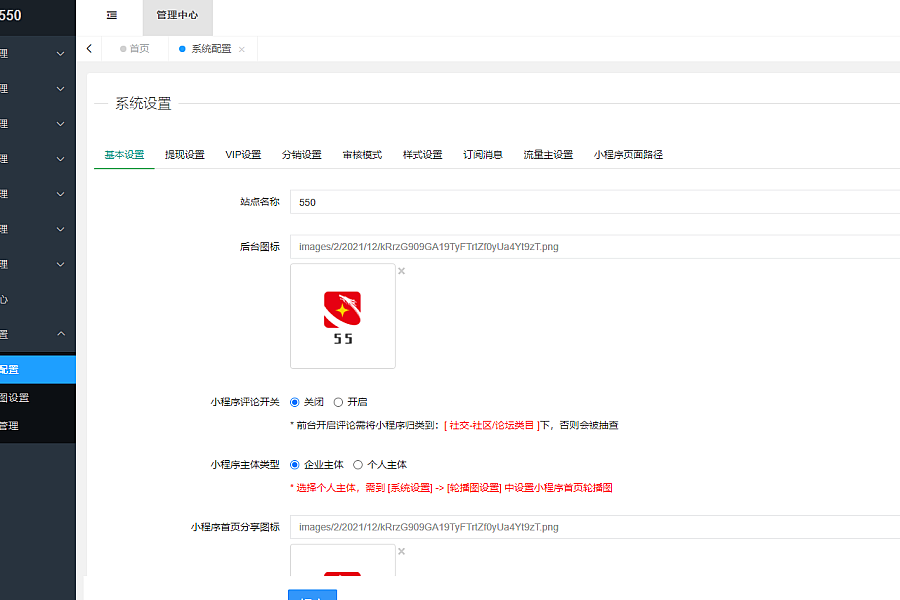Close the 系统配置 page tab
The width and height of the screenshot is (900, 600).
pos(242,49)
